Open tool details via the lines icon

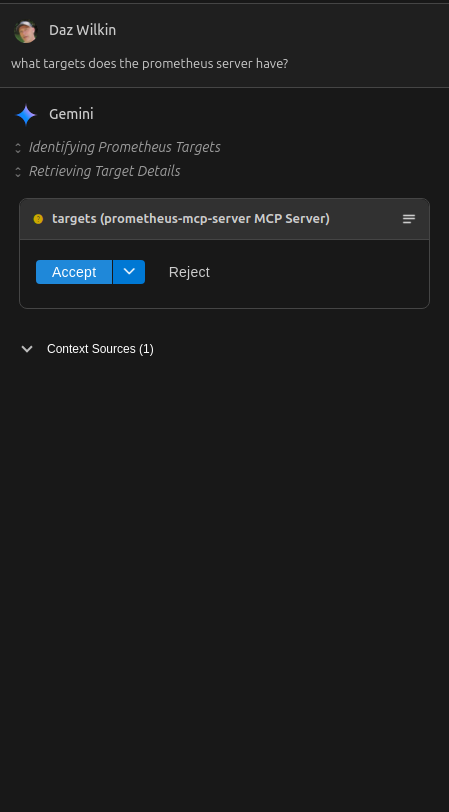[409, 219]
